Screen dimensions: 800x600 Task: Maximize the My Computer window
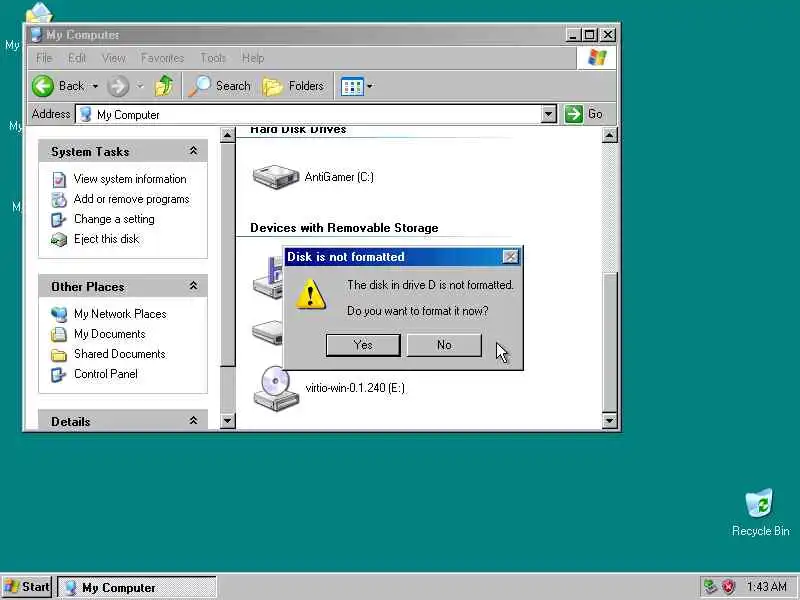point(589,35)
